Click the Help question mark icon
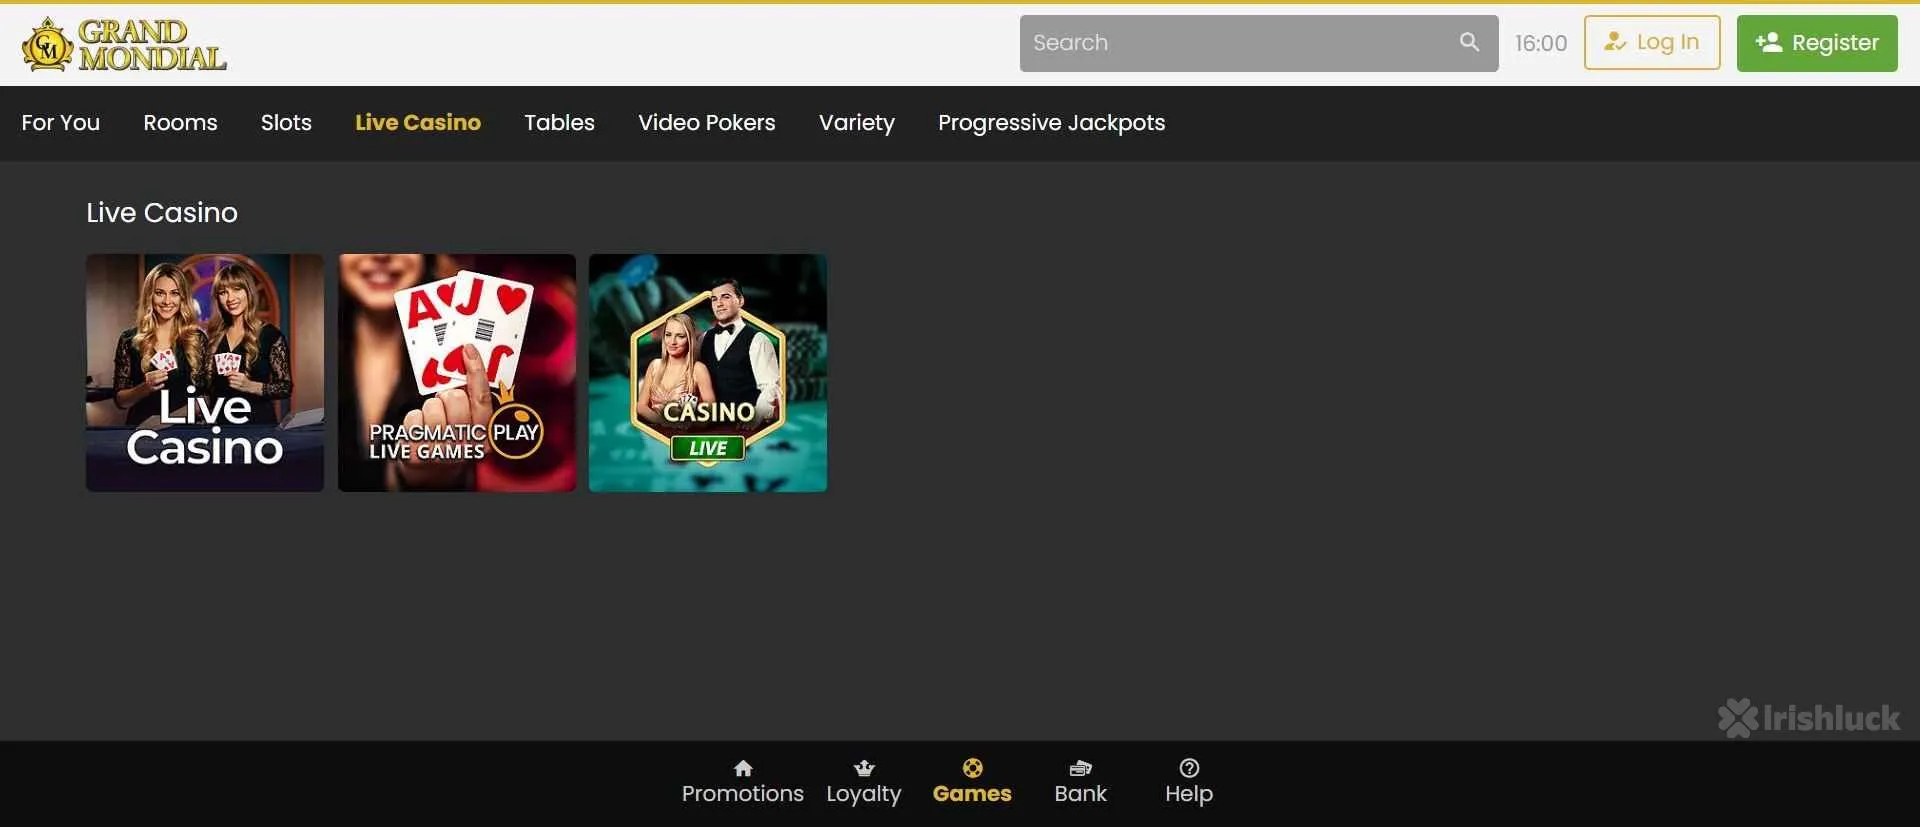 (1189, 768)
